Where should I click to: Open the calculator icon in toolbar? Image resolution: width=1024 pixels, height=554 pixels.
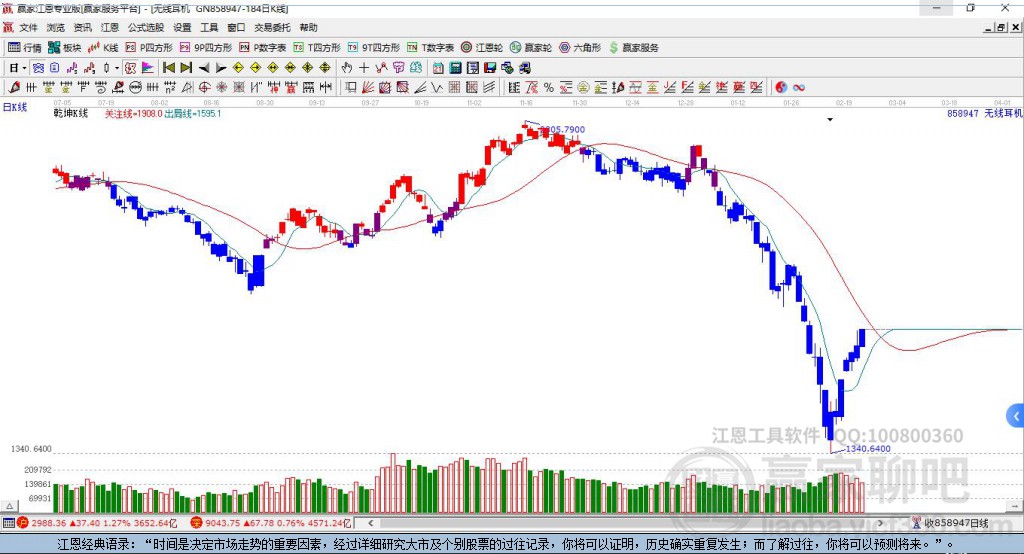point(455,67)
